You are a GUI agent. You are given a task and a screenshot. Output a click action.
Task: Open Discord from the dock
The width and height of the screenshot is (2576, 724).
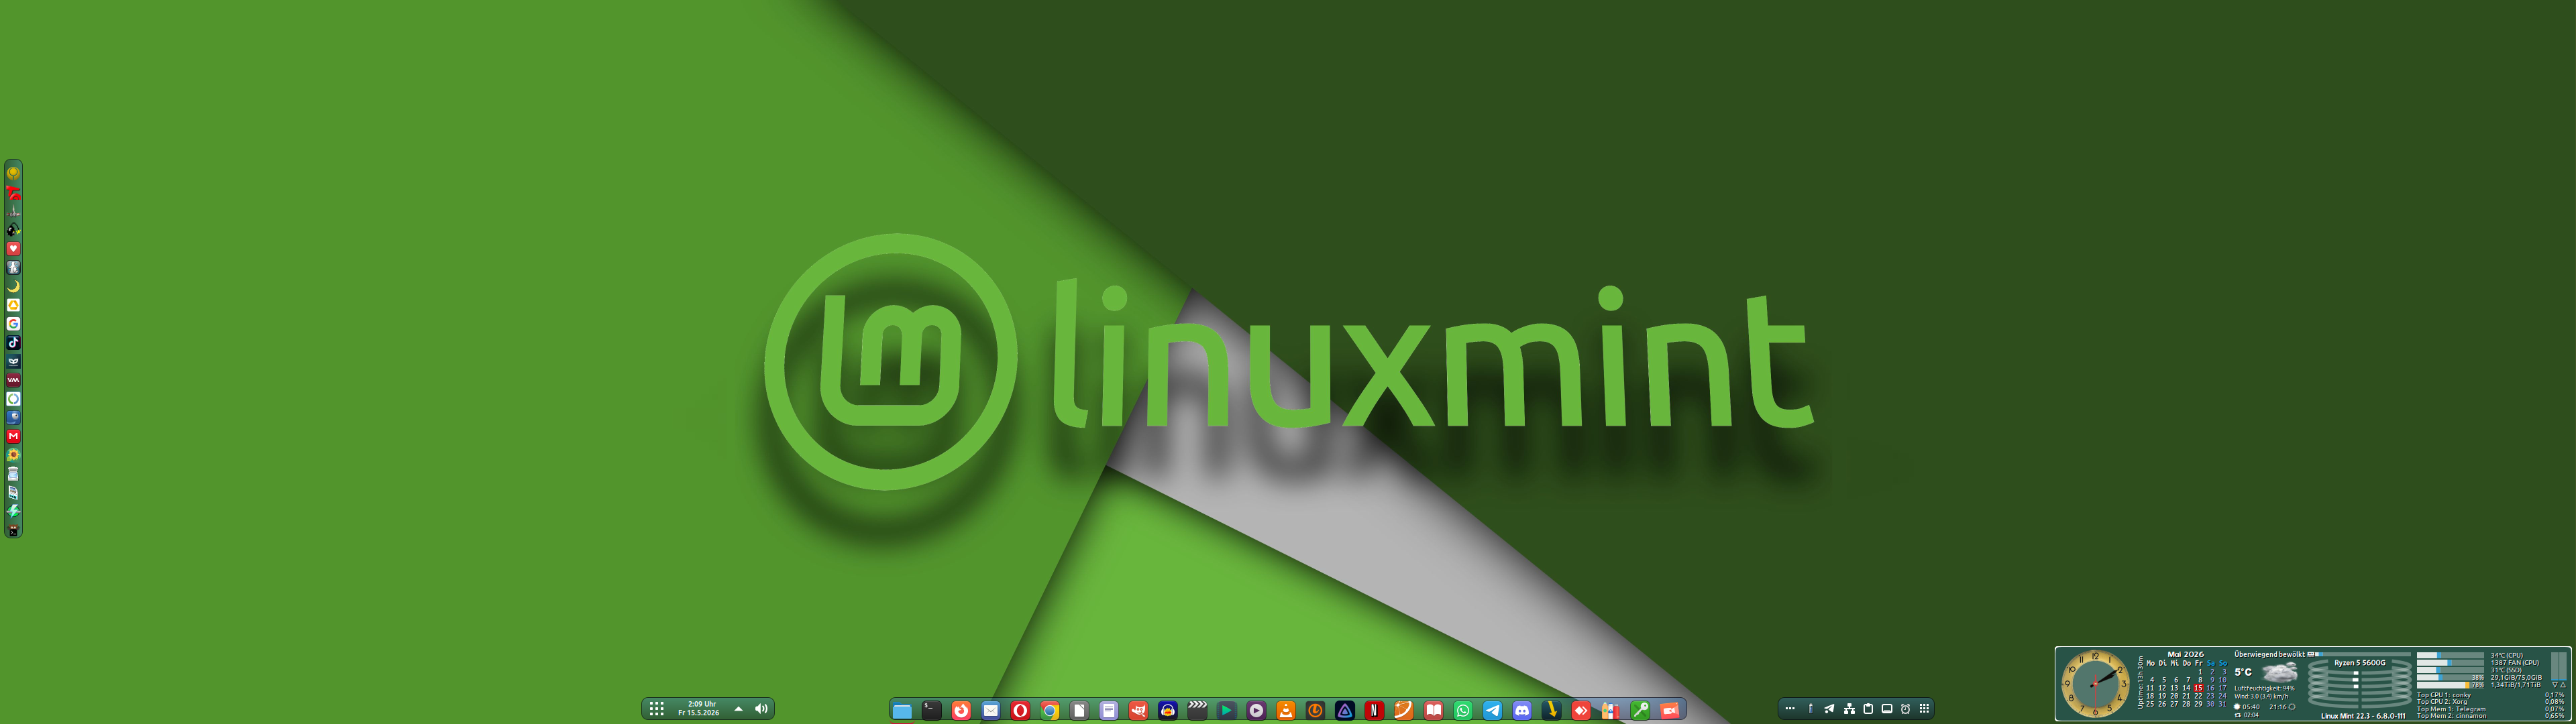pos(1522,710)
